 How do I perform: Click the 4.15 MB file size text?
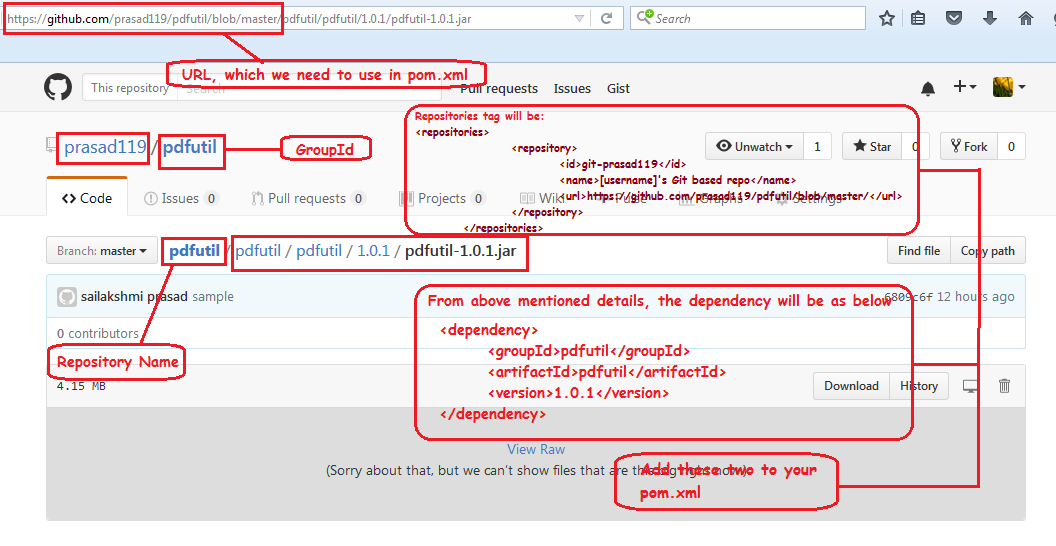(81, 386)
